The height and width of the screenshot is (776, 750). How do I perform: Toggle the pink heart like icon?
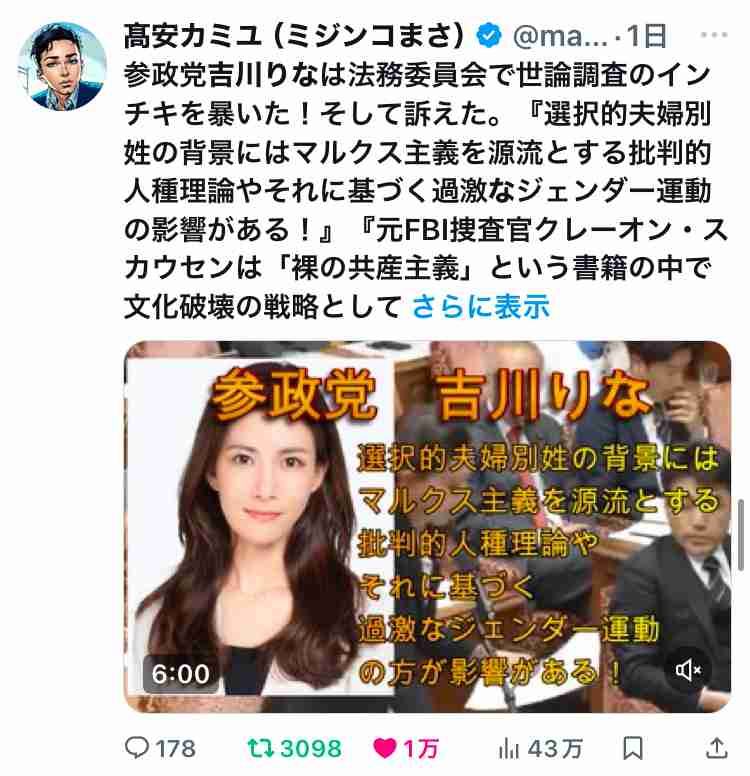point(385,748)
